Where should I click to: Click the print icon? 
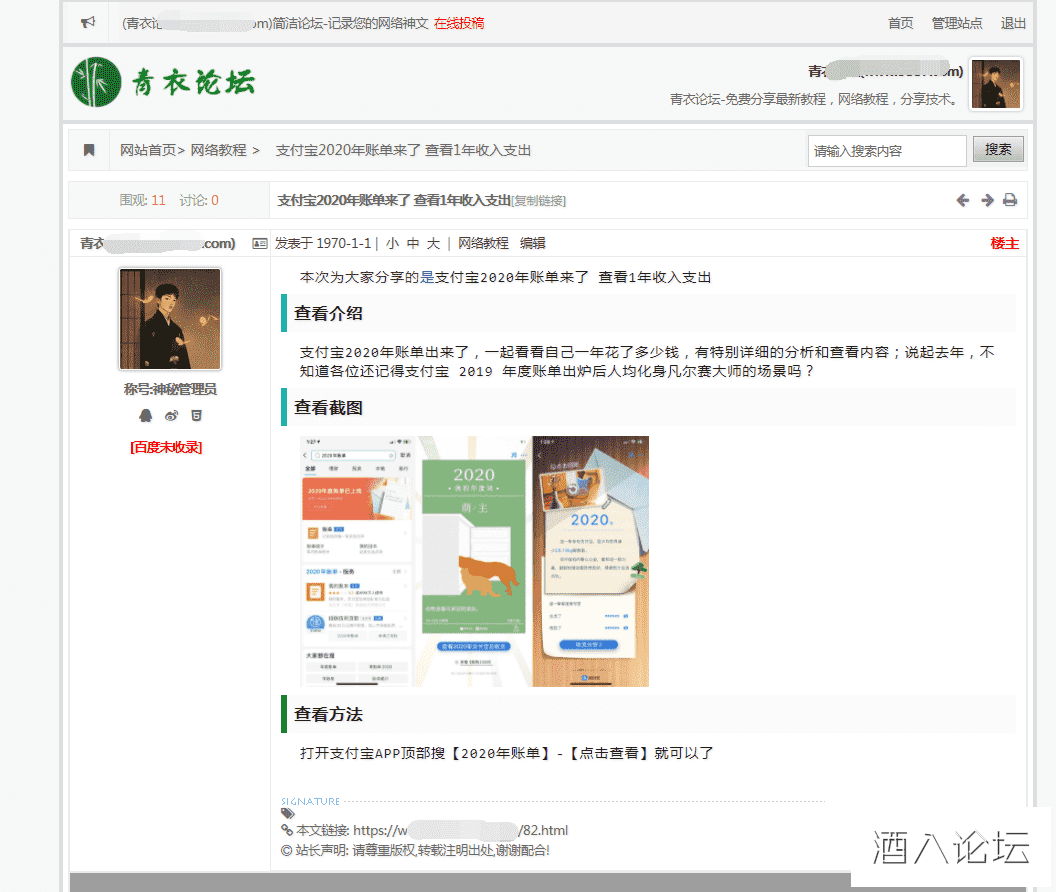(1010, 200)
